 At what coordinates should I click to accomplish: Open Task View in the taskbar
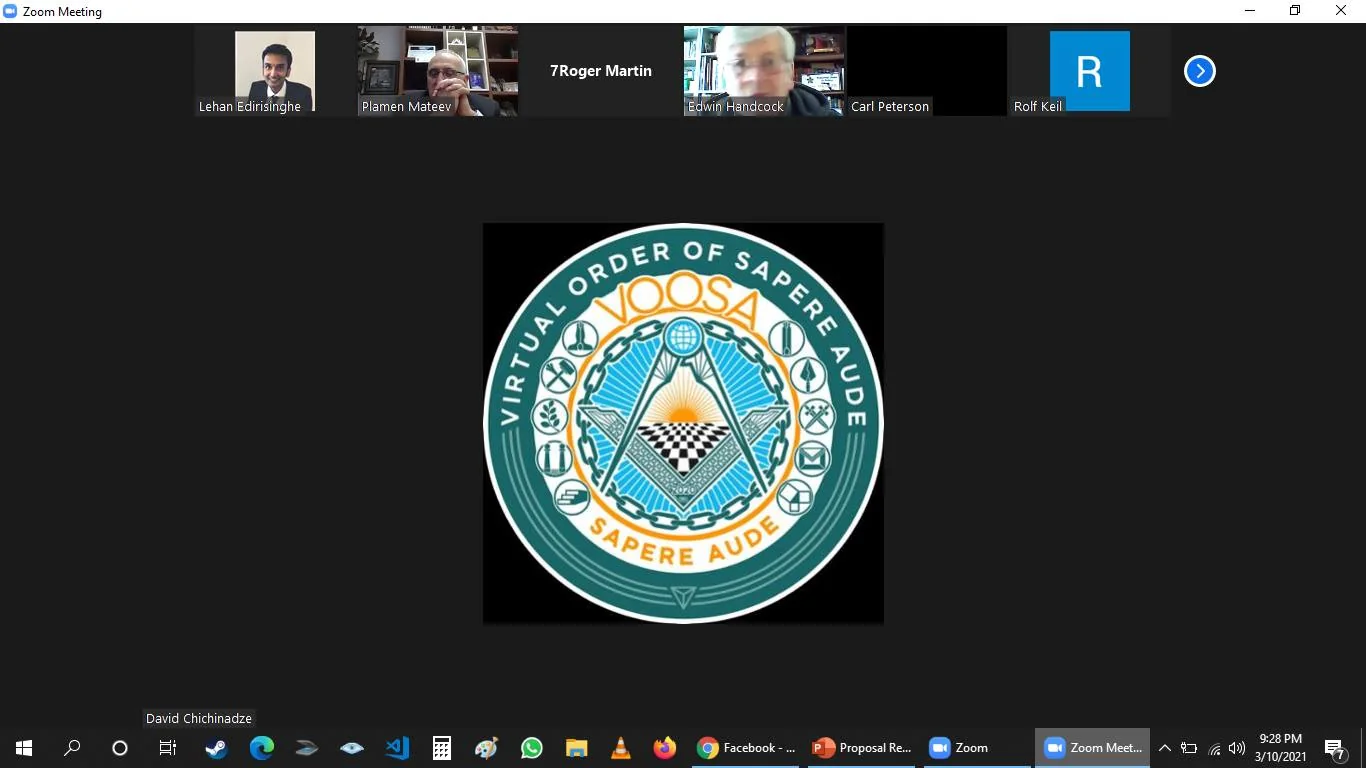point(168,748)
